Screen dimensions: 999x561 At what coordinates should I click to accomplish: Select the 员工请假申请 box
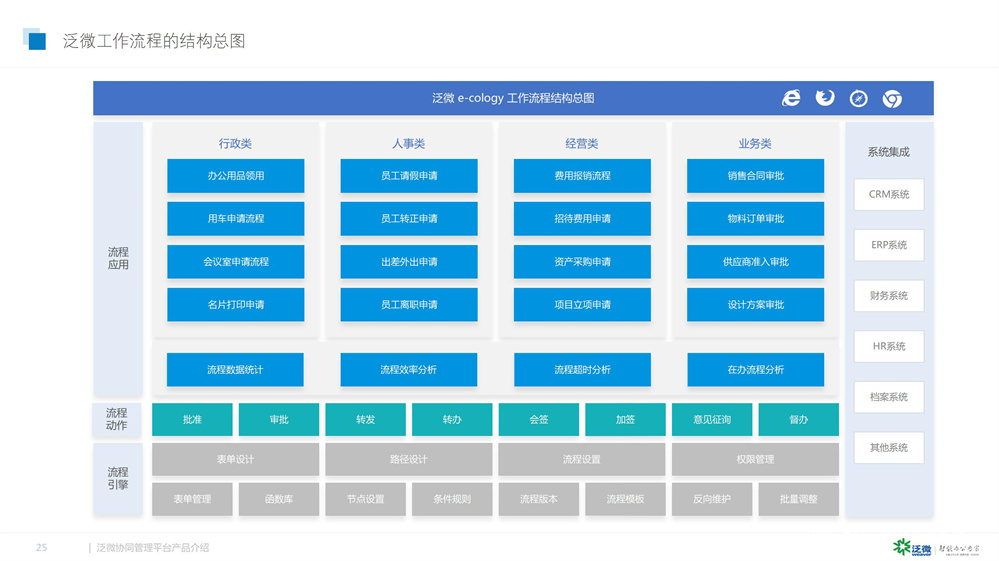pyautogui.click(x=409, y=176)
